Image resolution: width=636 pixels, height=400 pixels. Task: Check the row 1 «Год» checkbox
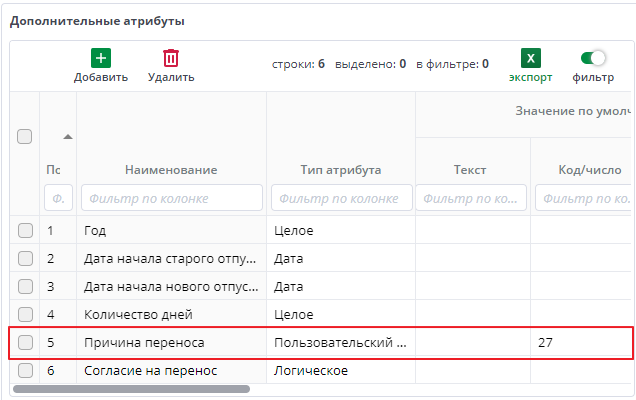[x=25, y=231]
